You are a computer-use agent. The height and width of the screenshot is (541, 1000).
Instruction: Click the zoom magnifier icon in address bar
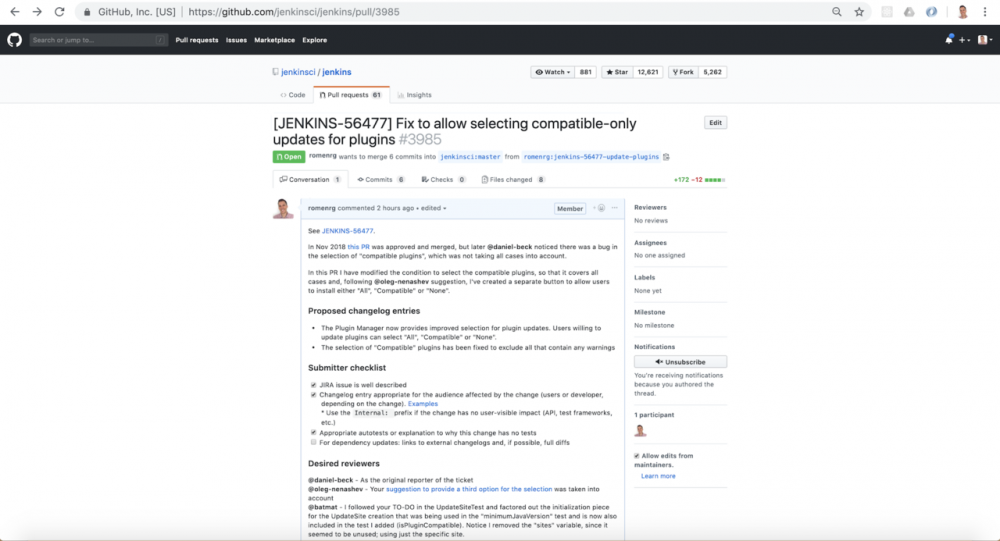837,11
